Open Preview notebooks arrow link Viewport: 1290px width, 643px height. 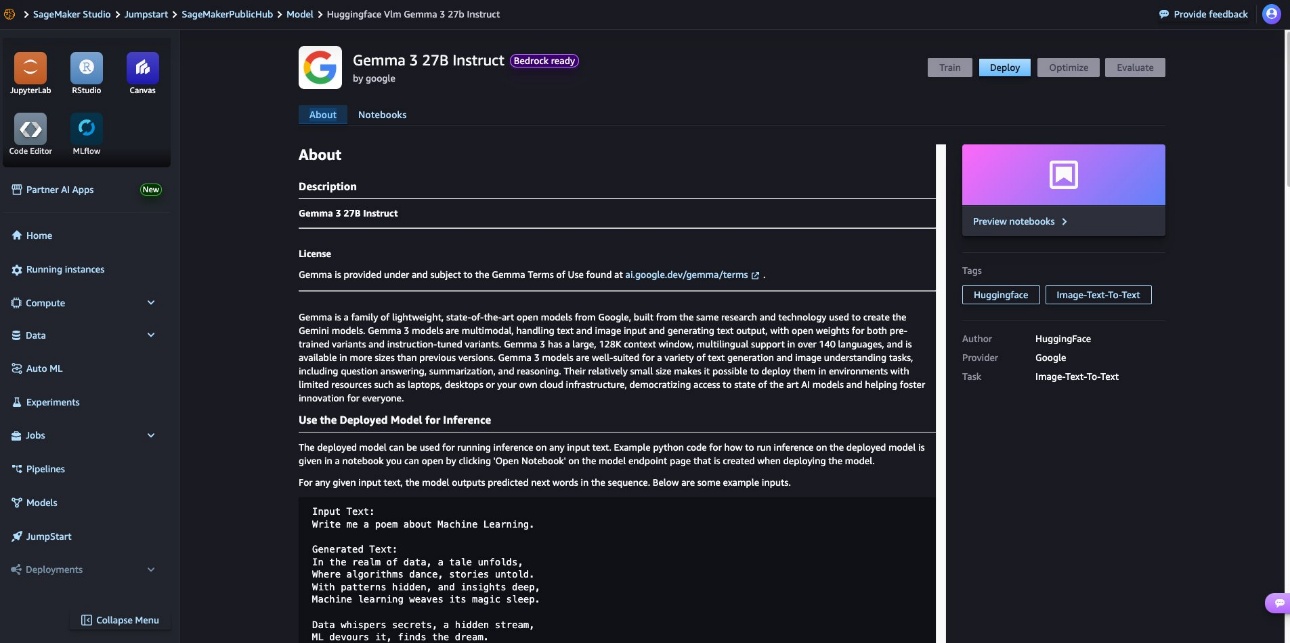(1020, 222)
